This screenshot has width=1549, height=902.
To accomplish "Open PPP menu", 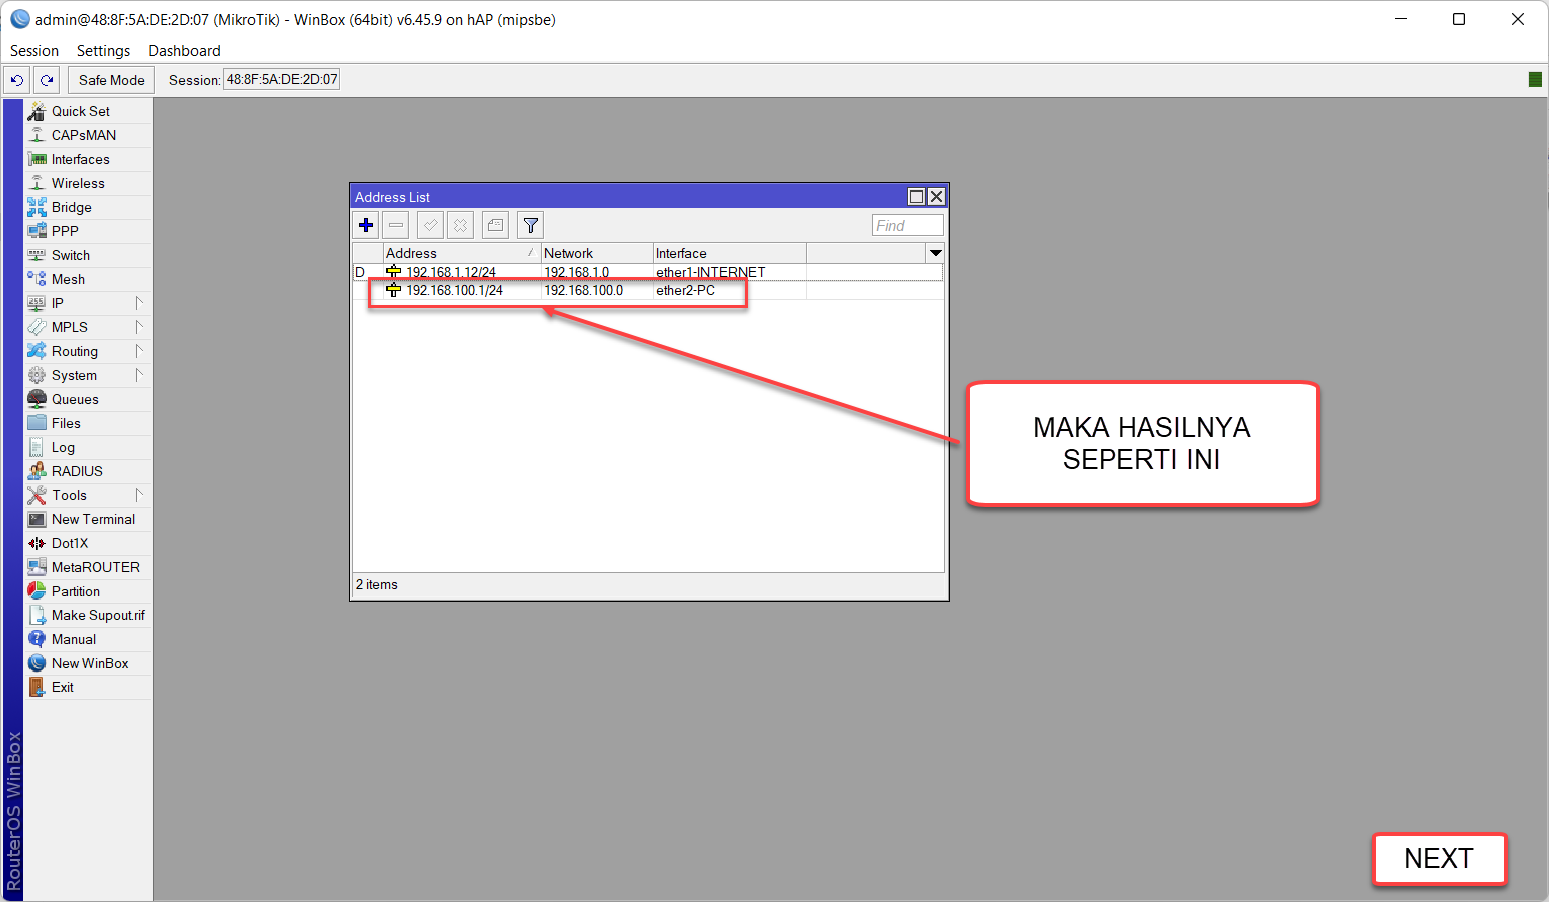I will coord(88,231).
